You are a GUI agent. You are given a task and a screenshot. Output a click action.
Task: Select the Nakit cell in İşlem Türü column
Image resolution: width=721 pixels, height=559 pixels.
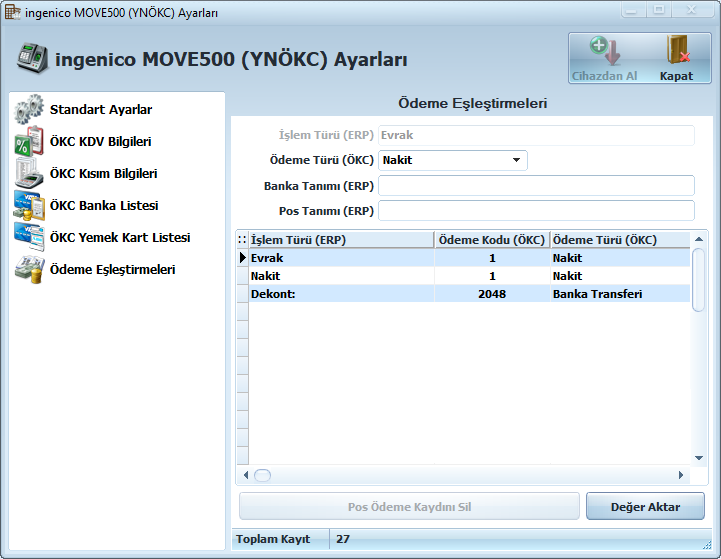(x=341, y=276)
